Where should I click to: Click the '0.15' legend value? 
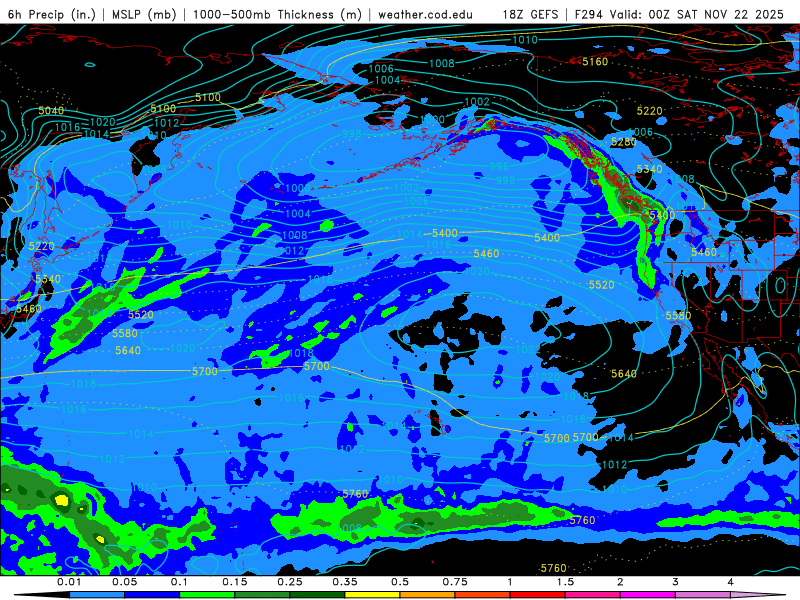[235, 582]
